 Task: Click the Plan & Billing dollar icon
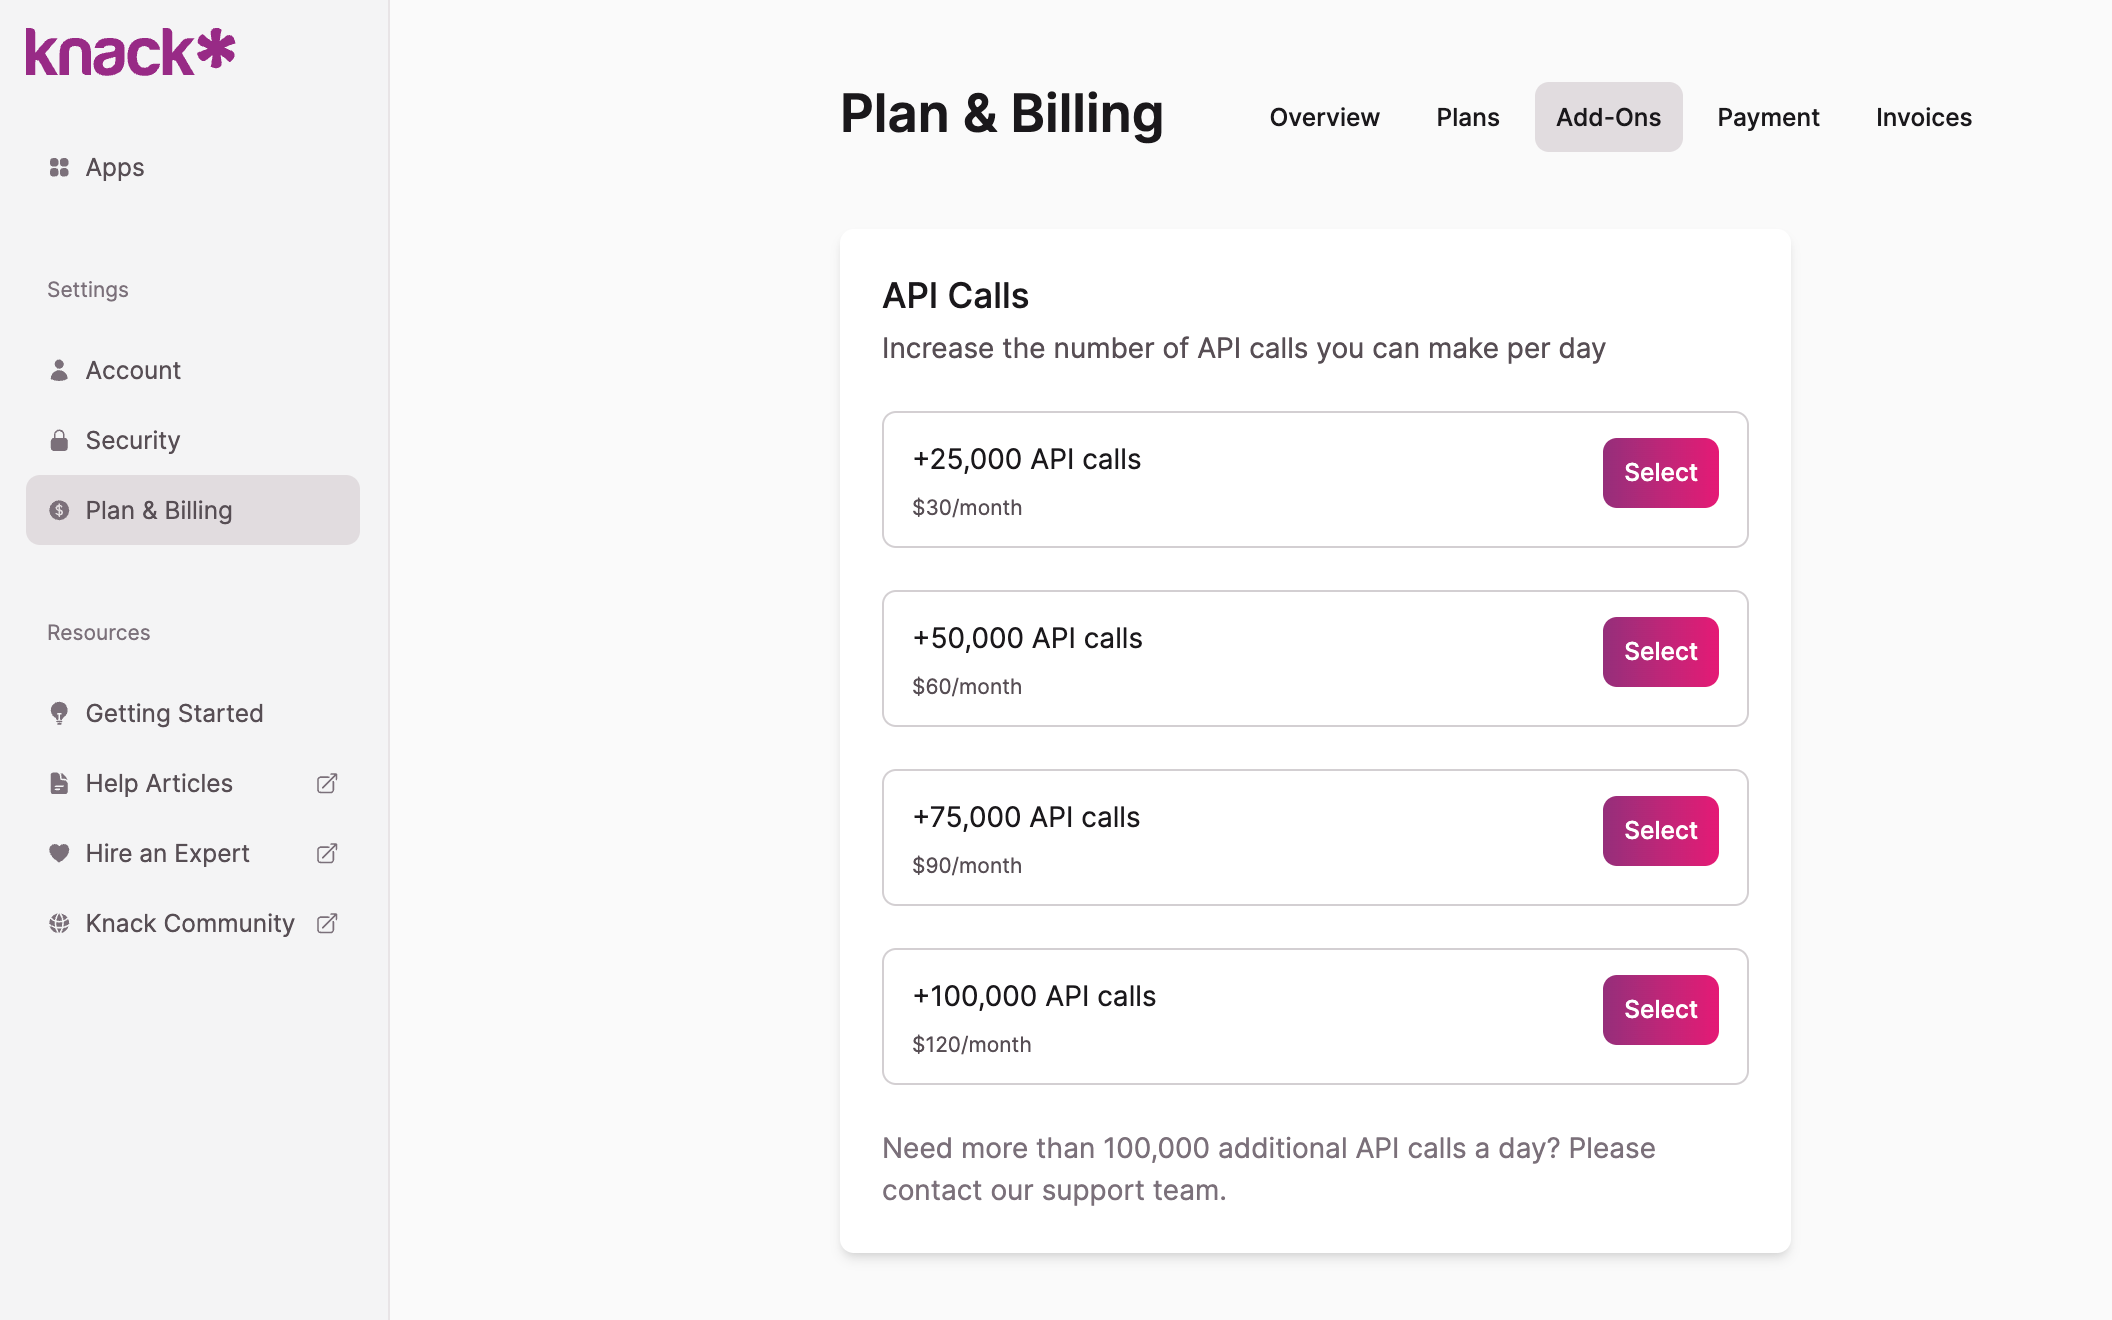[x=59, y=510]
